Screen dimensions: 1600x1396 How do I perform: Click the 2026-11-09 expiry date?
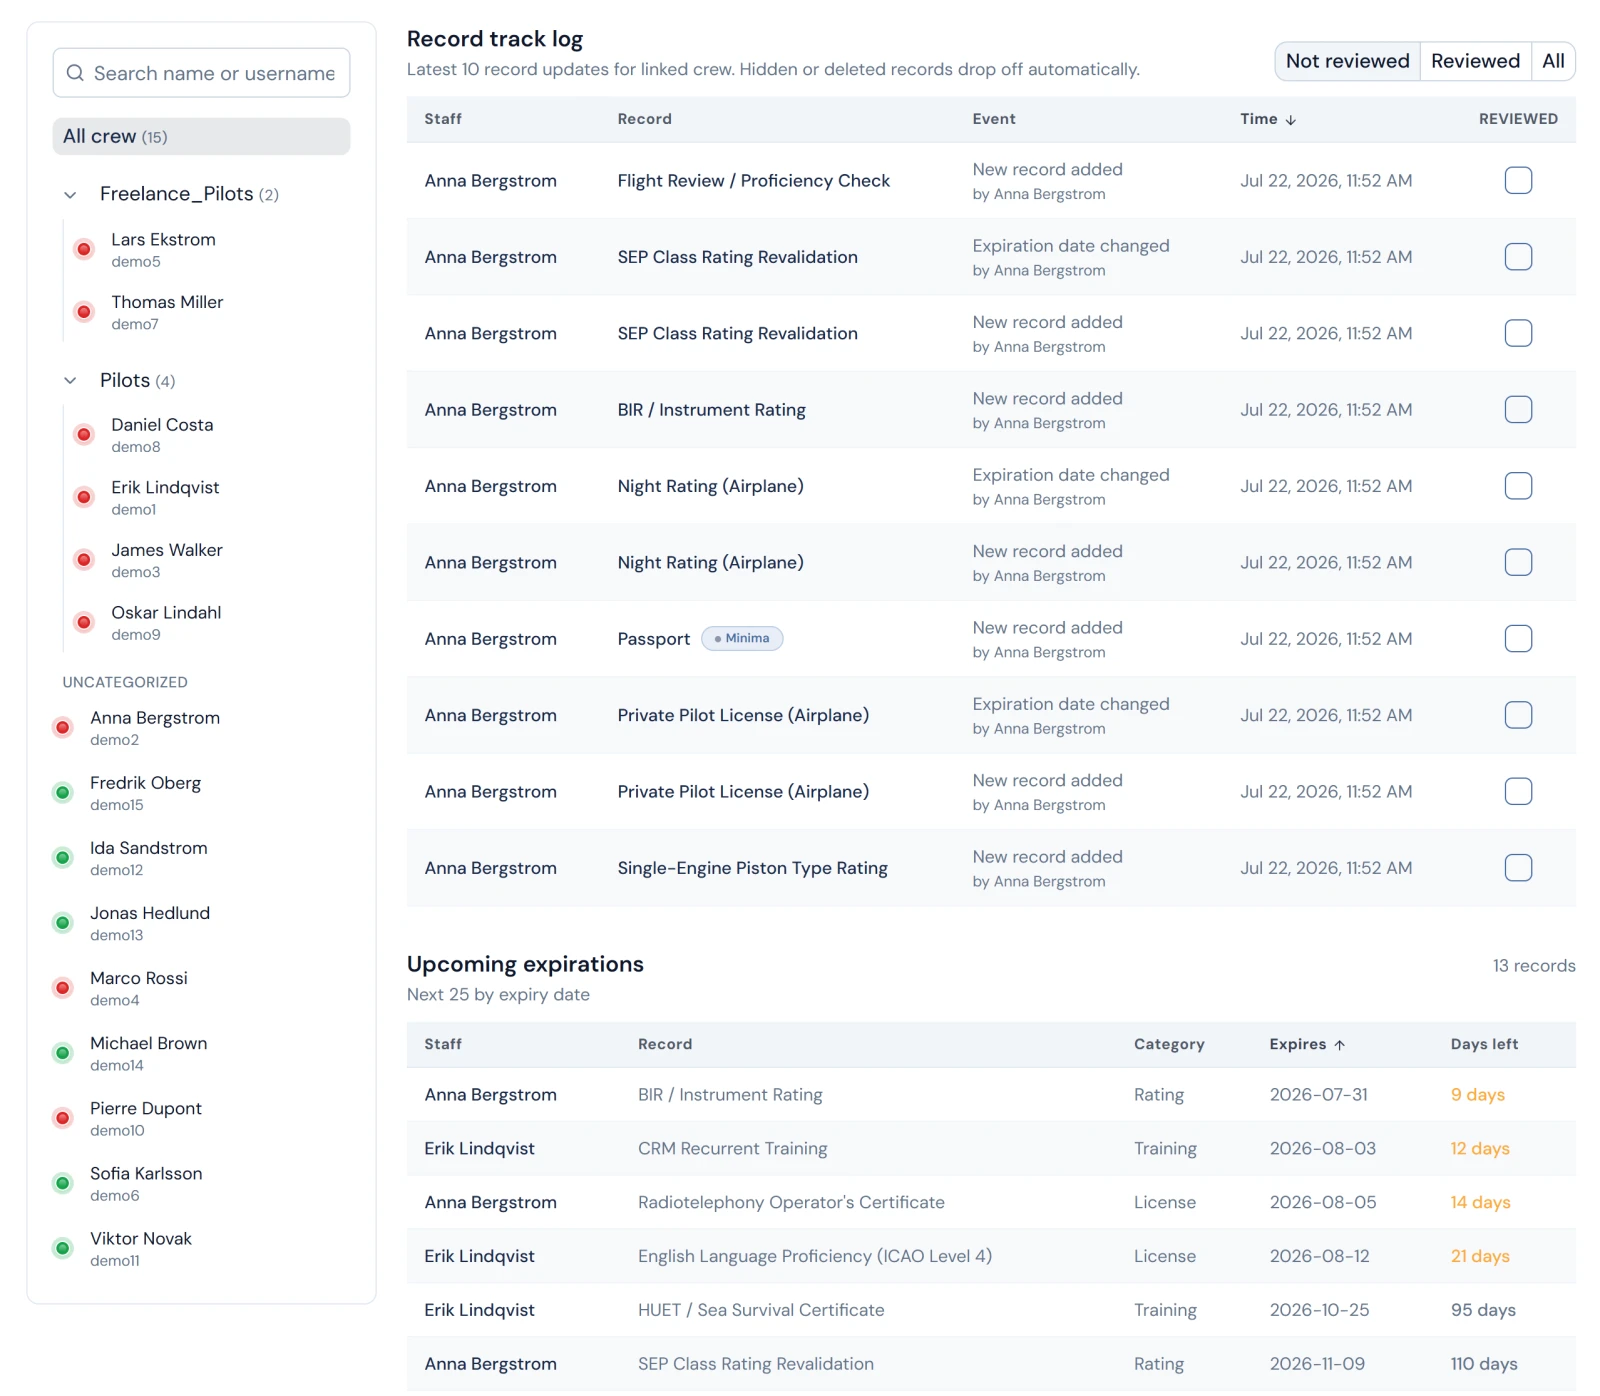1317,1364
